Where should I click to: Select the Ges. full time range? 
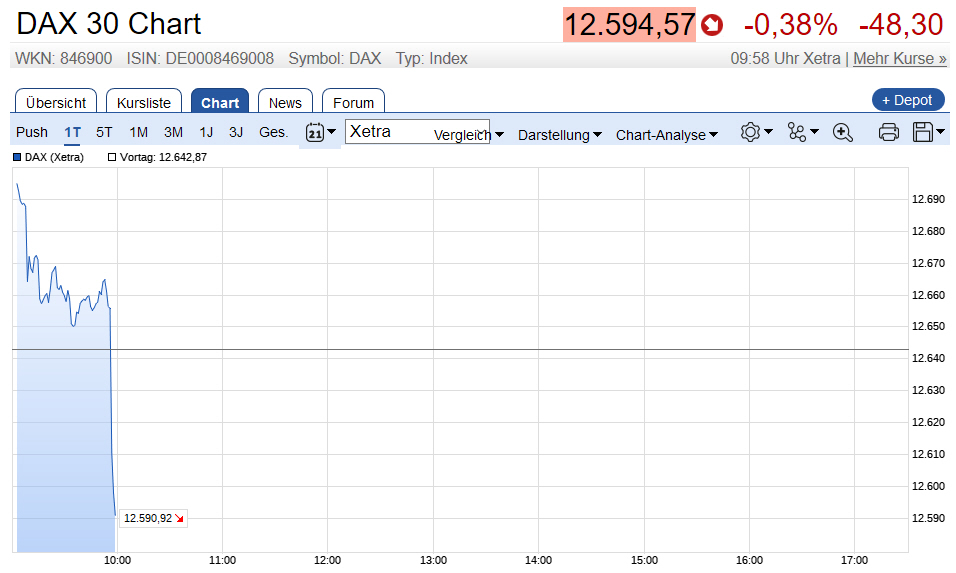tap(273, 132)
